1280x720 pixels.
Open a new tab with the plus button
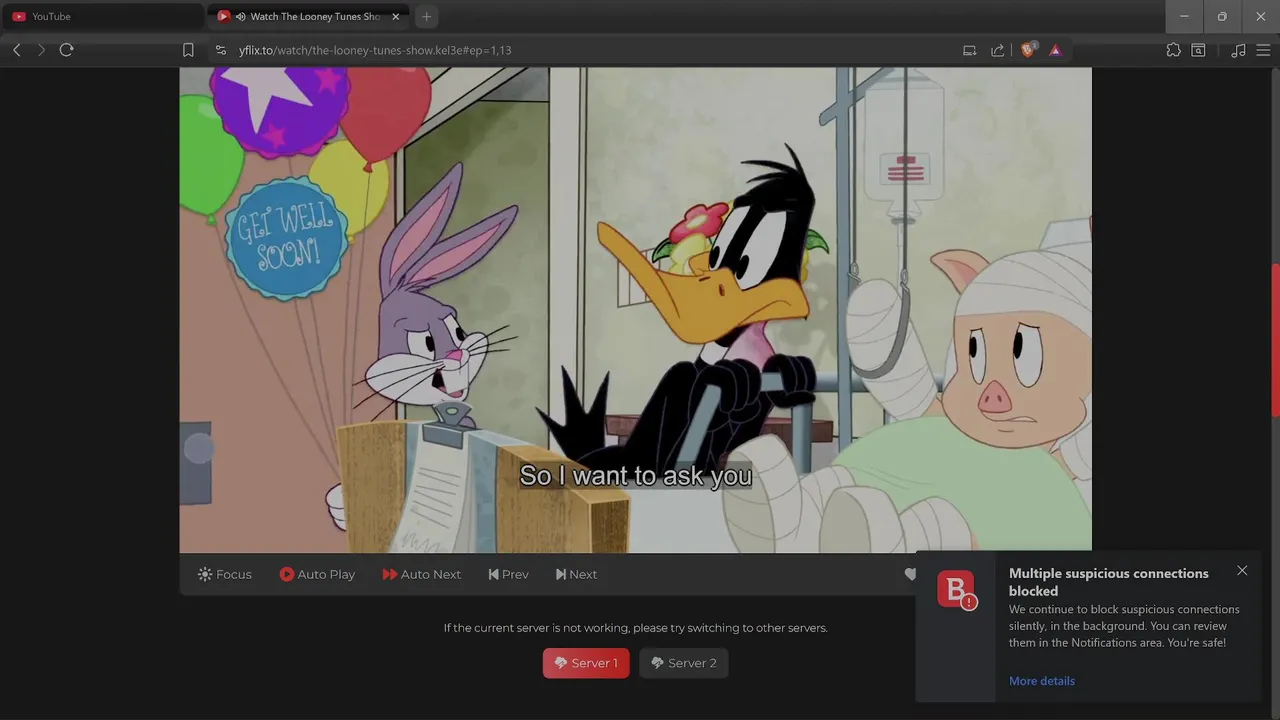426,17
